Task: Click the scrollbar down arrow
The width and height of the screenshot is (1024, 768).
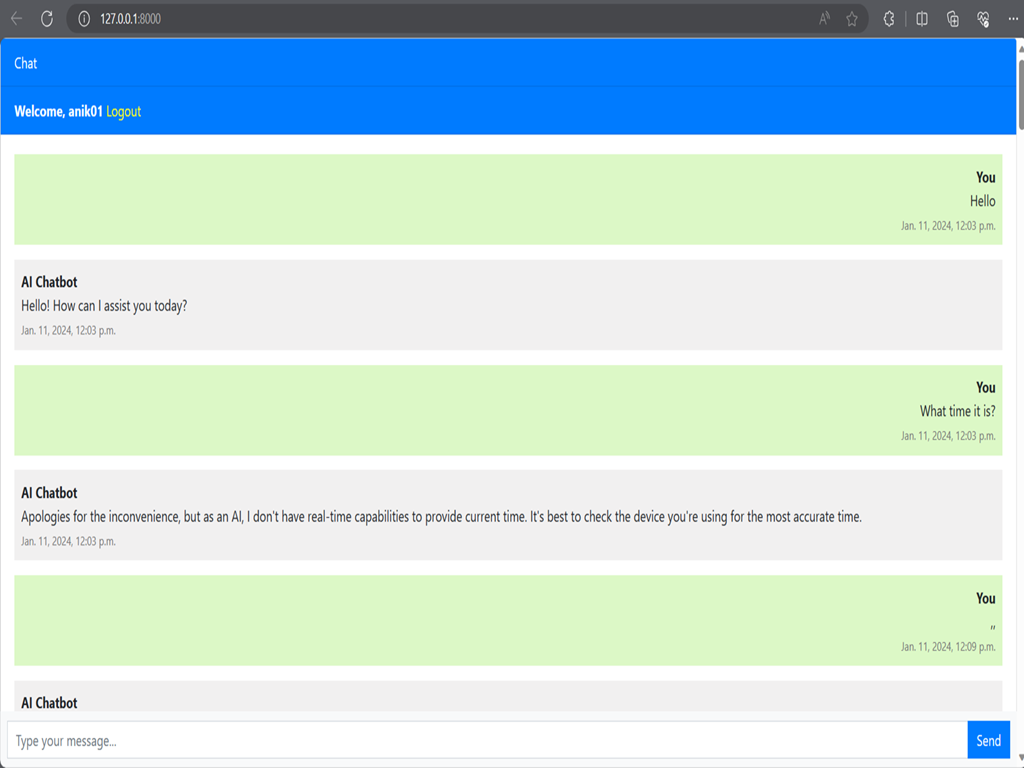Action: click(1020, 758)
